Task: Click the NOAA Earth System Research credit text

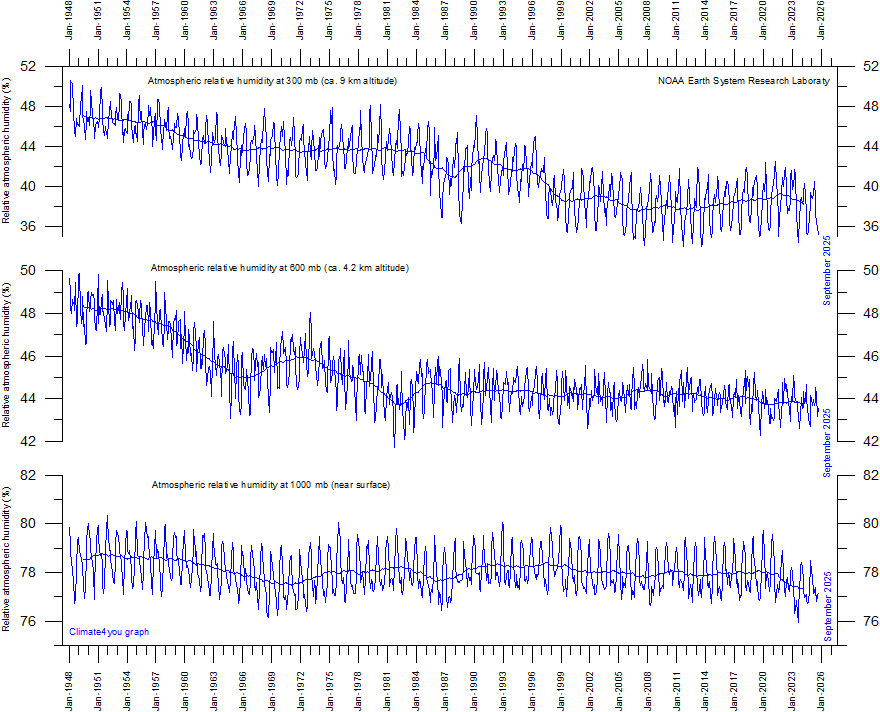Action: [742, 81]
